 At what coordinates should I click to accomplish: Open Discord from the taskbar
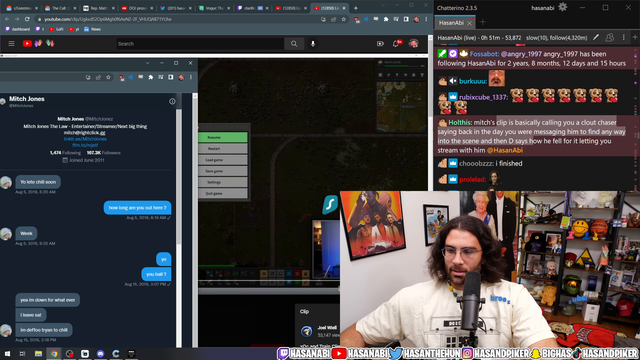click(x=100, y=353)
